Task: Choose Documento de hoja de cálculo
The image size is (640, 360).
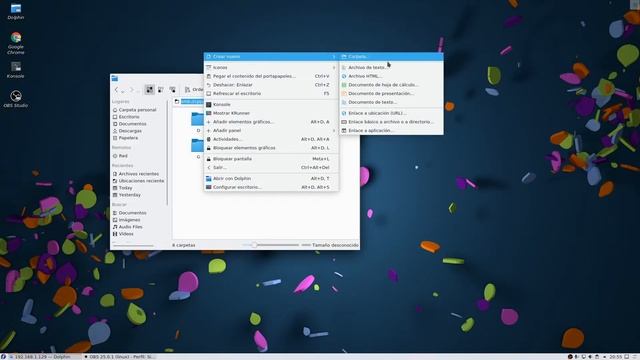Action: pyautogui.click(x=392, y=85)
